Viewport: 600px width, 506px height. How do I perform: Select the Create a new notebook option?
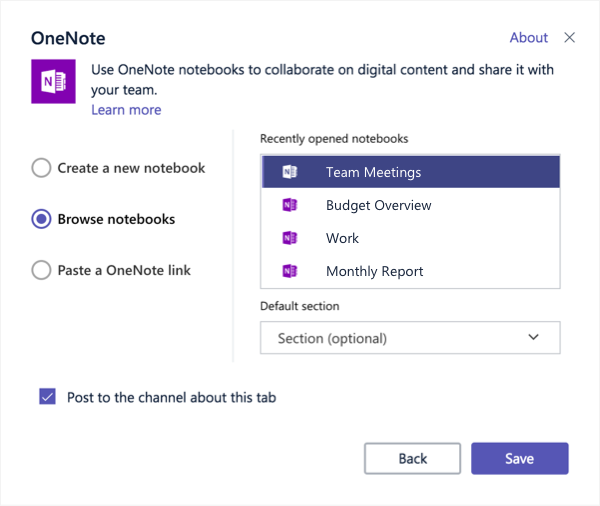point(41,168)
